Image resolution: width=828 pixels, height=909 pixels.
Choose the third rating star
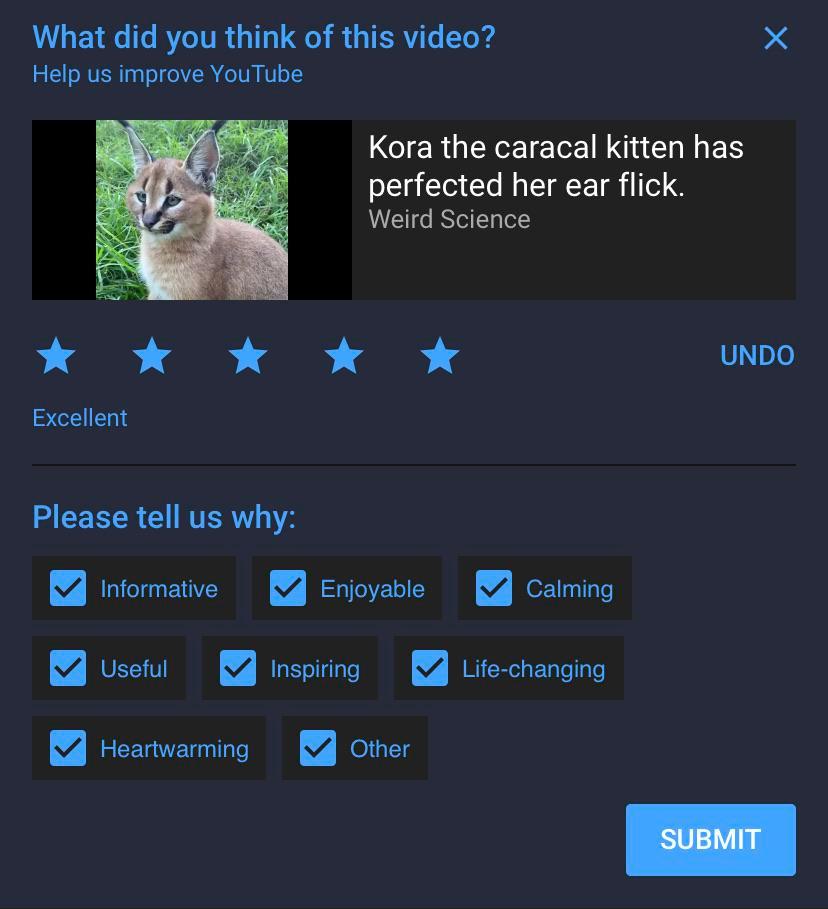[248, 355]
